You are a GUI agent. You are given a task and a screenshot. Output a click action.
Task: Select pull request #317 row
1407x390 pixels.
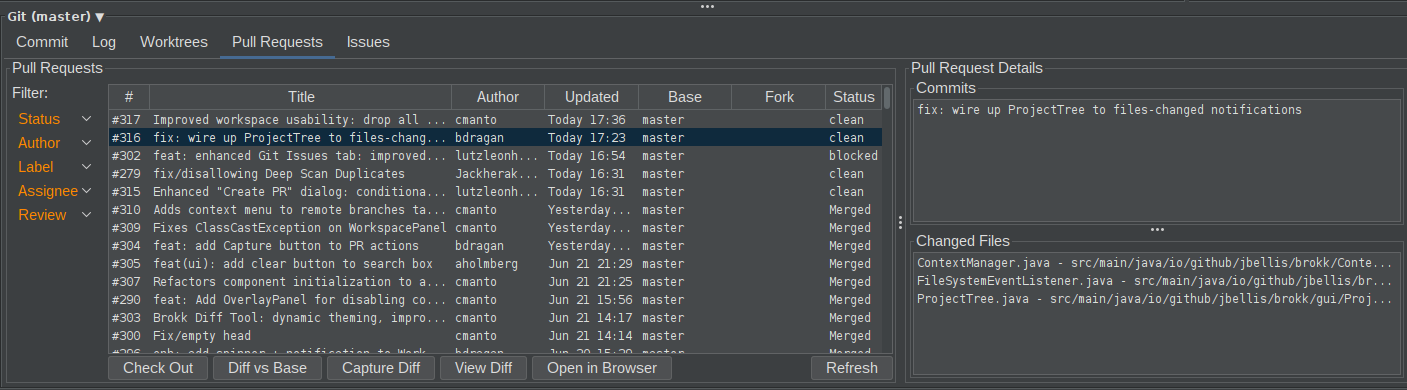click(x=495, y=120)
